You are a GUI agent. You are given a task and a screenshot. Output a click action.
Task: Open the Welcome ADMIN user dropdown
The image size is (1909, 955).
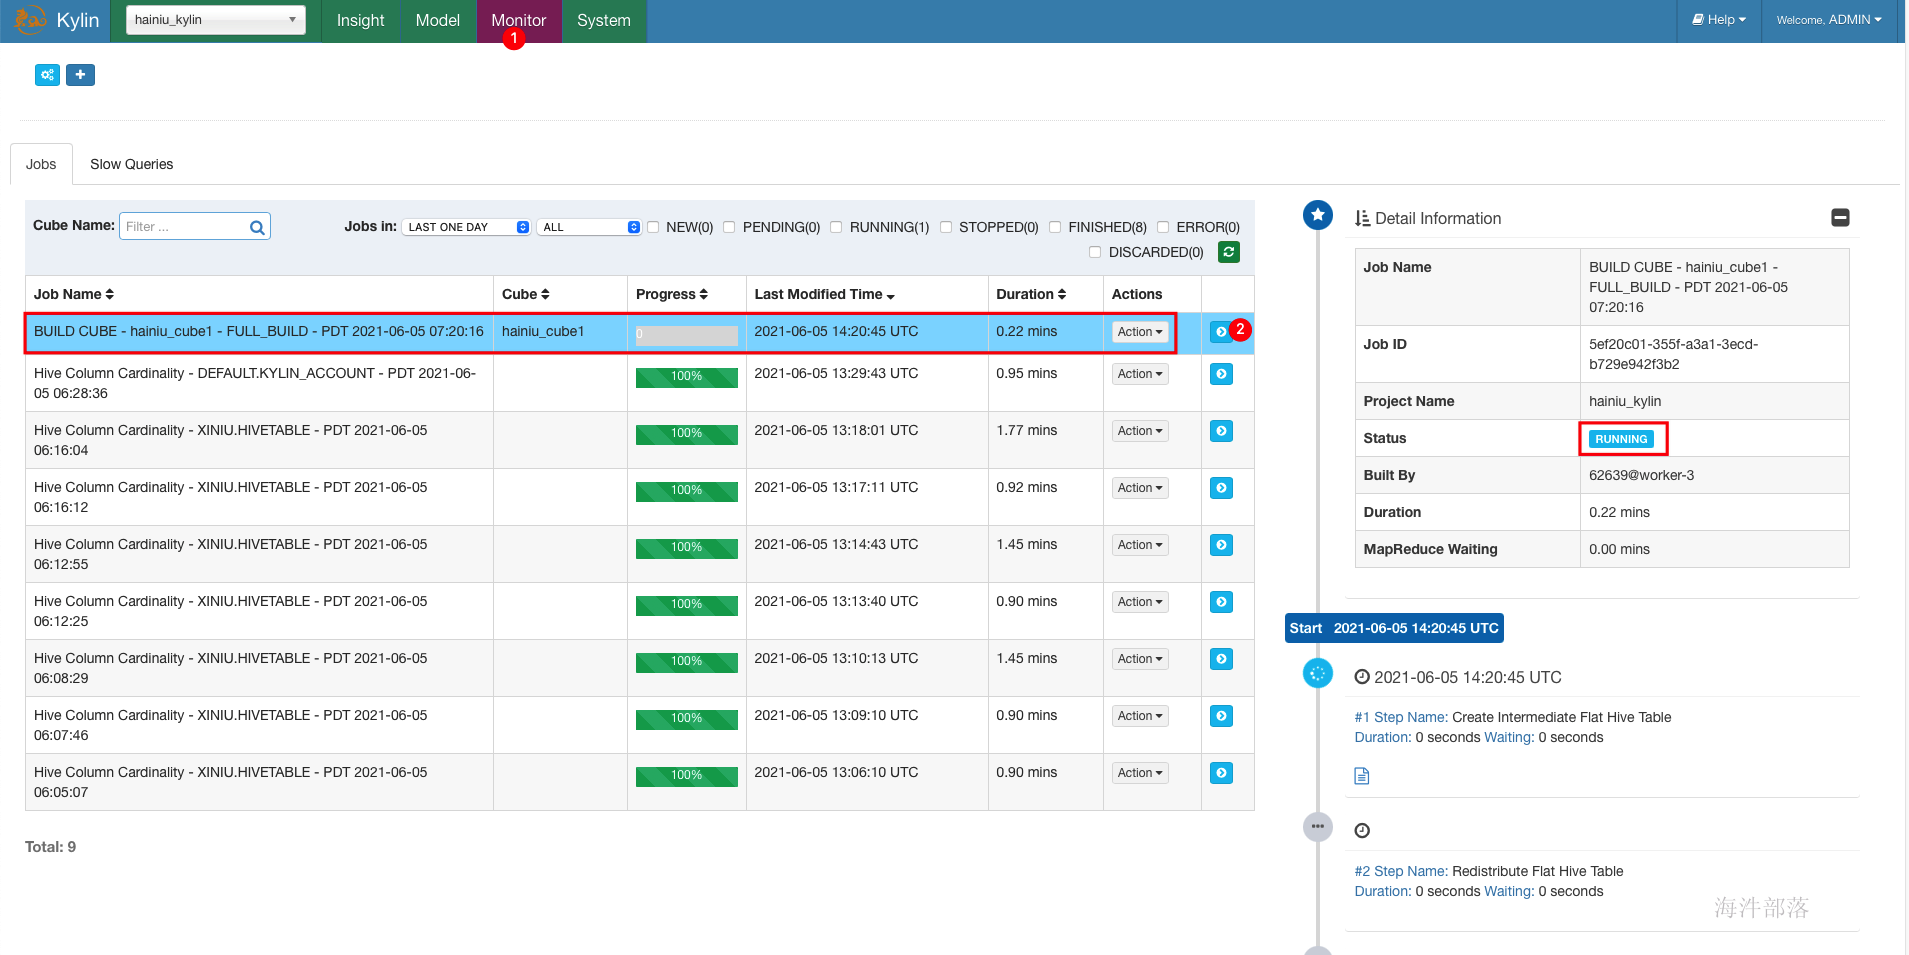click(x=1829, y=20)
